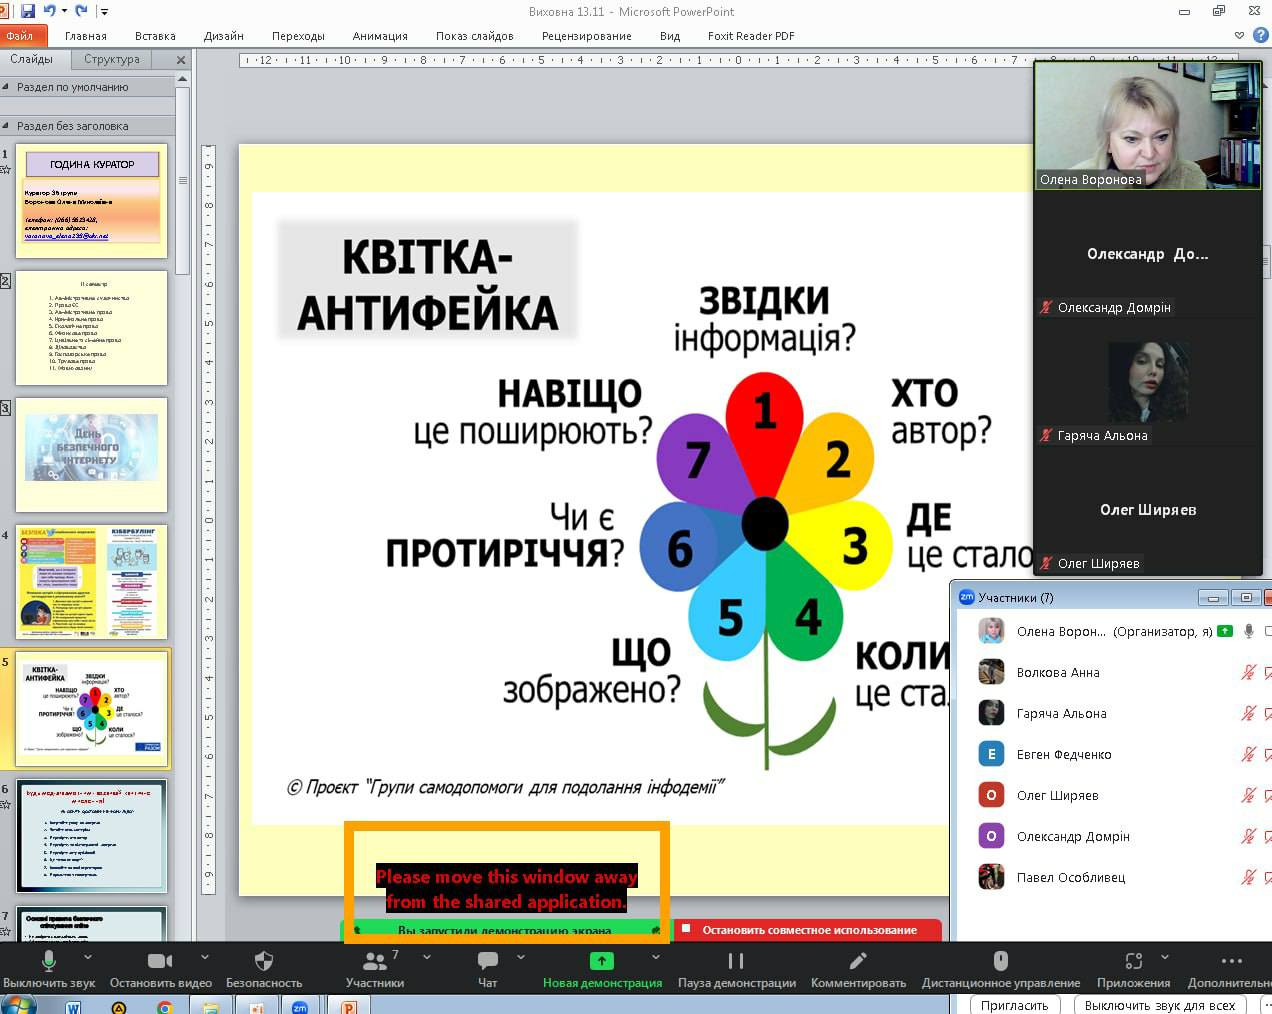Image resolution: width=1272 pixels, height=1014 pixels.
Task: Click the slide panel vertical scrollbar
Action: [183, 180]
